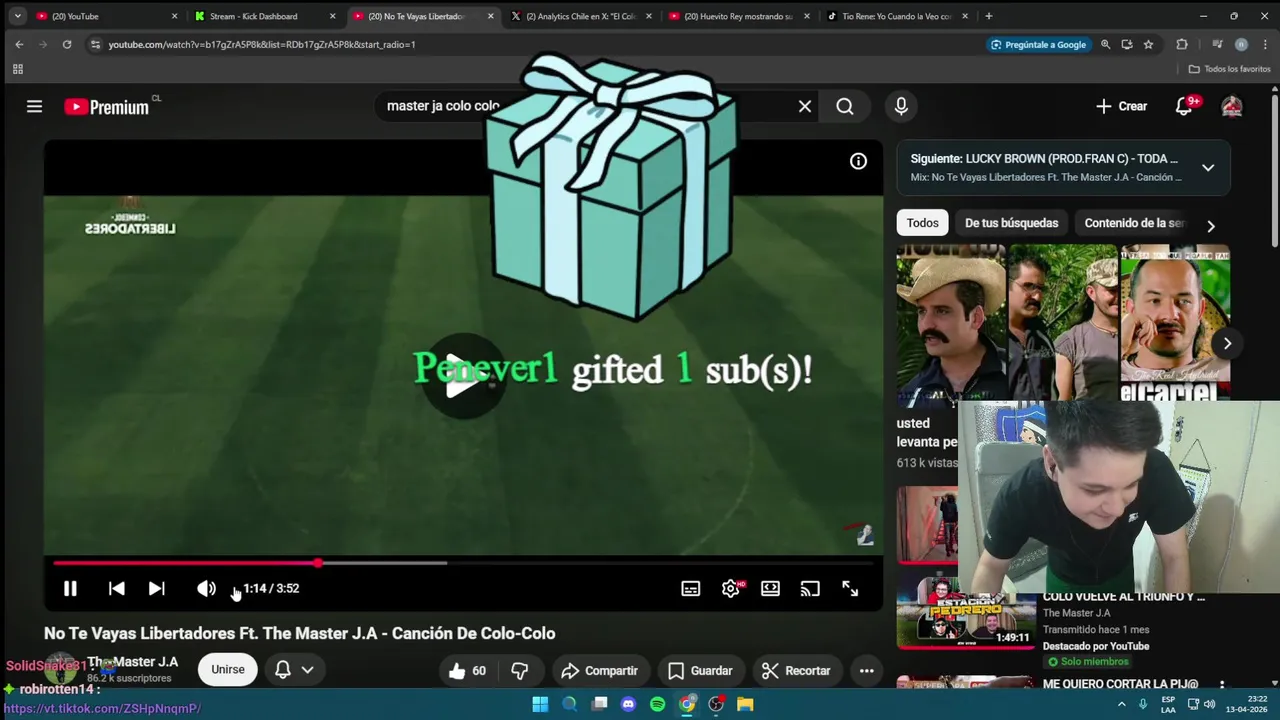Save video with Guardar button
This screenshot has width=1280, height=720.
(700, 670)
